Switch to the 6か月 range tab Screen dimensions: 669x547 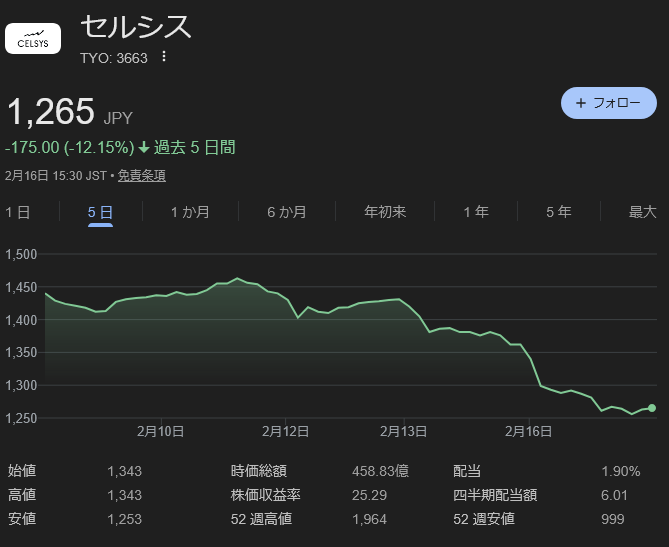pos(287,212)
